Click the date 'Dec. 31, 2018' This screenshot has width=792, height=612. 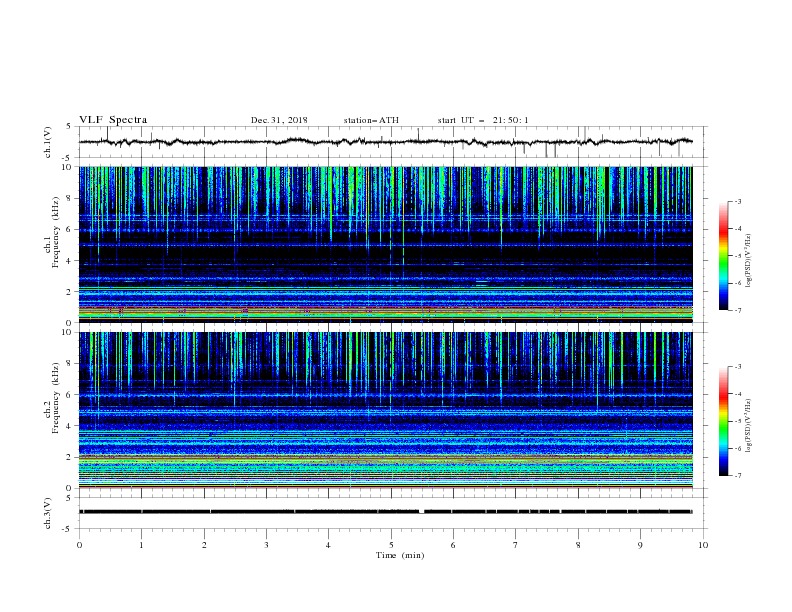[x=279, y=120]
